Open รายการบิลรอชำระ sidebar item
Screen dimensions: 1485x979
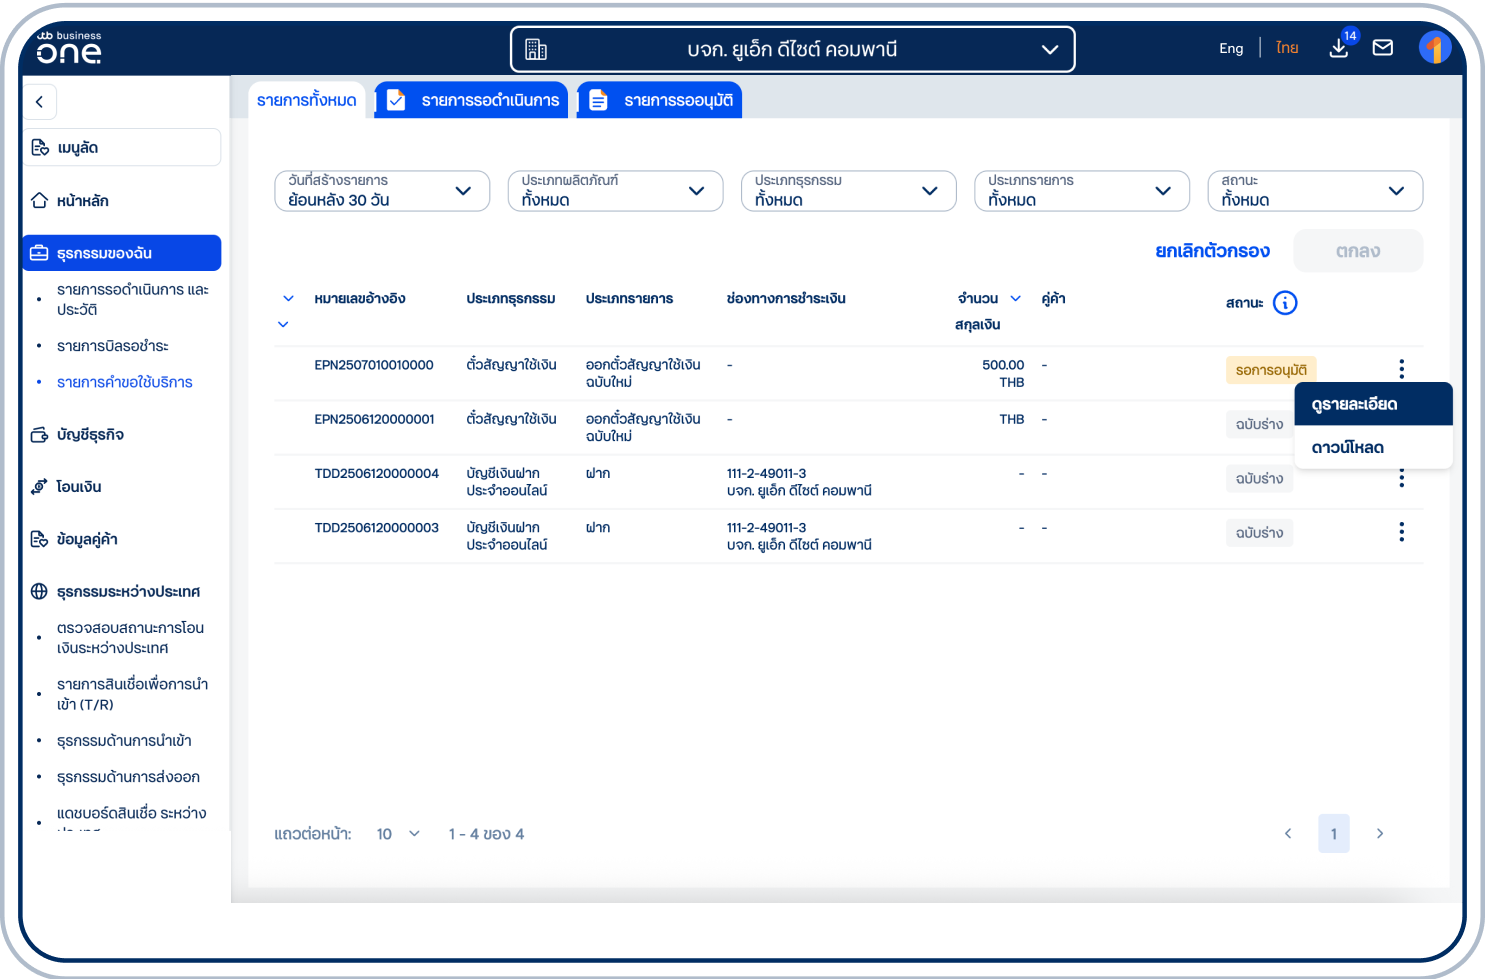[113, 346]
